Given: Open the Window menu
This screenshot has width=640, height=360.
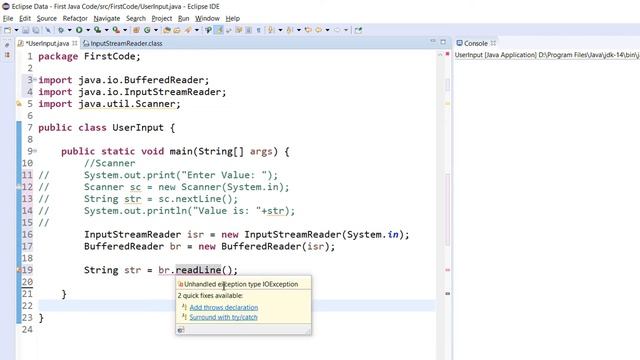Looking at the screenshot, I should click(207, 18).
